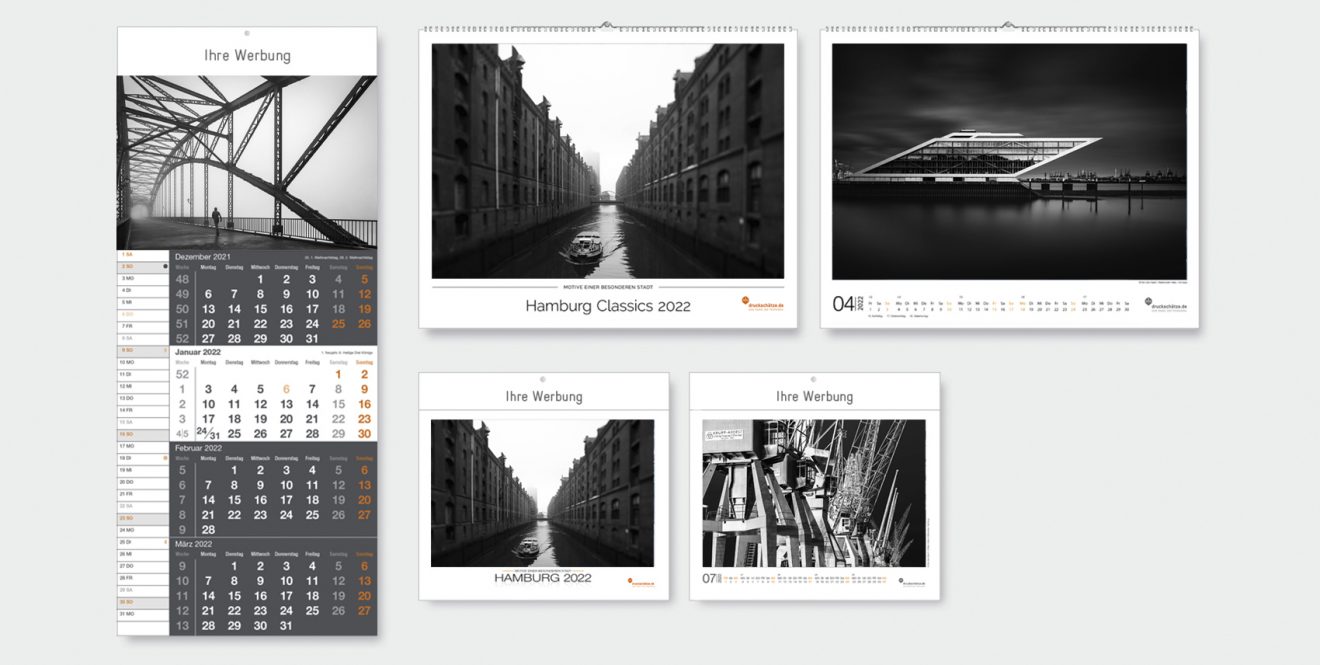Image resolution: width=1320 pixels, height=665 pixels.
Task: Click the 17 MO row in day strip
Action: tap(144, 447)
